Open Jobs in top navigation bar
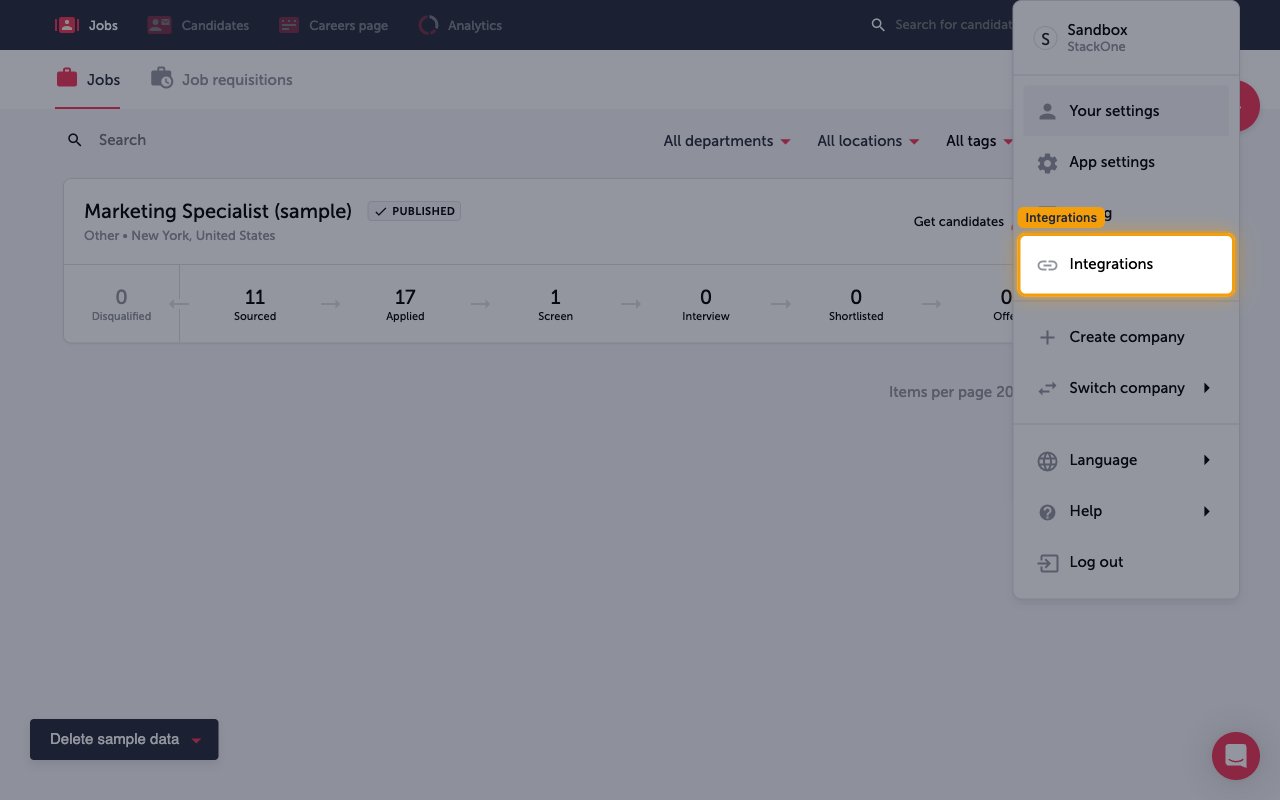The image size is (1280, 800). coord(86,25)
